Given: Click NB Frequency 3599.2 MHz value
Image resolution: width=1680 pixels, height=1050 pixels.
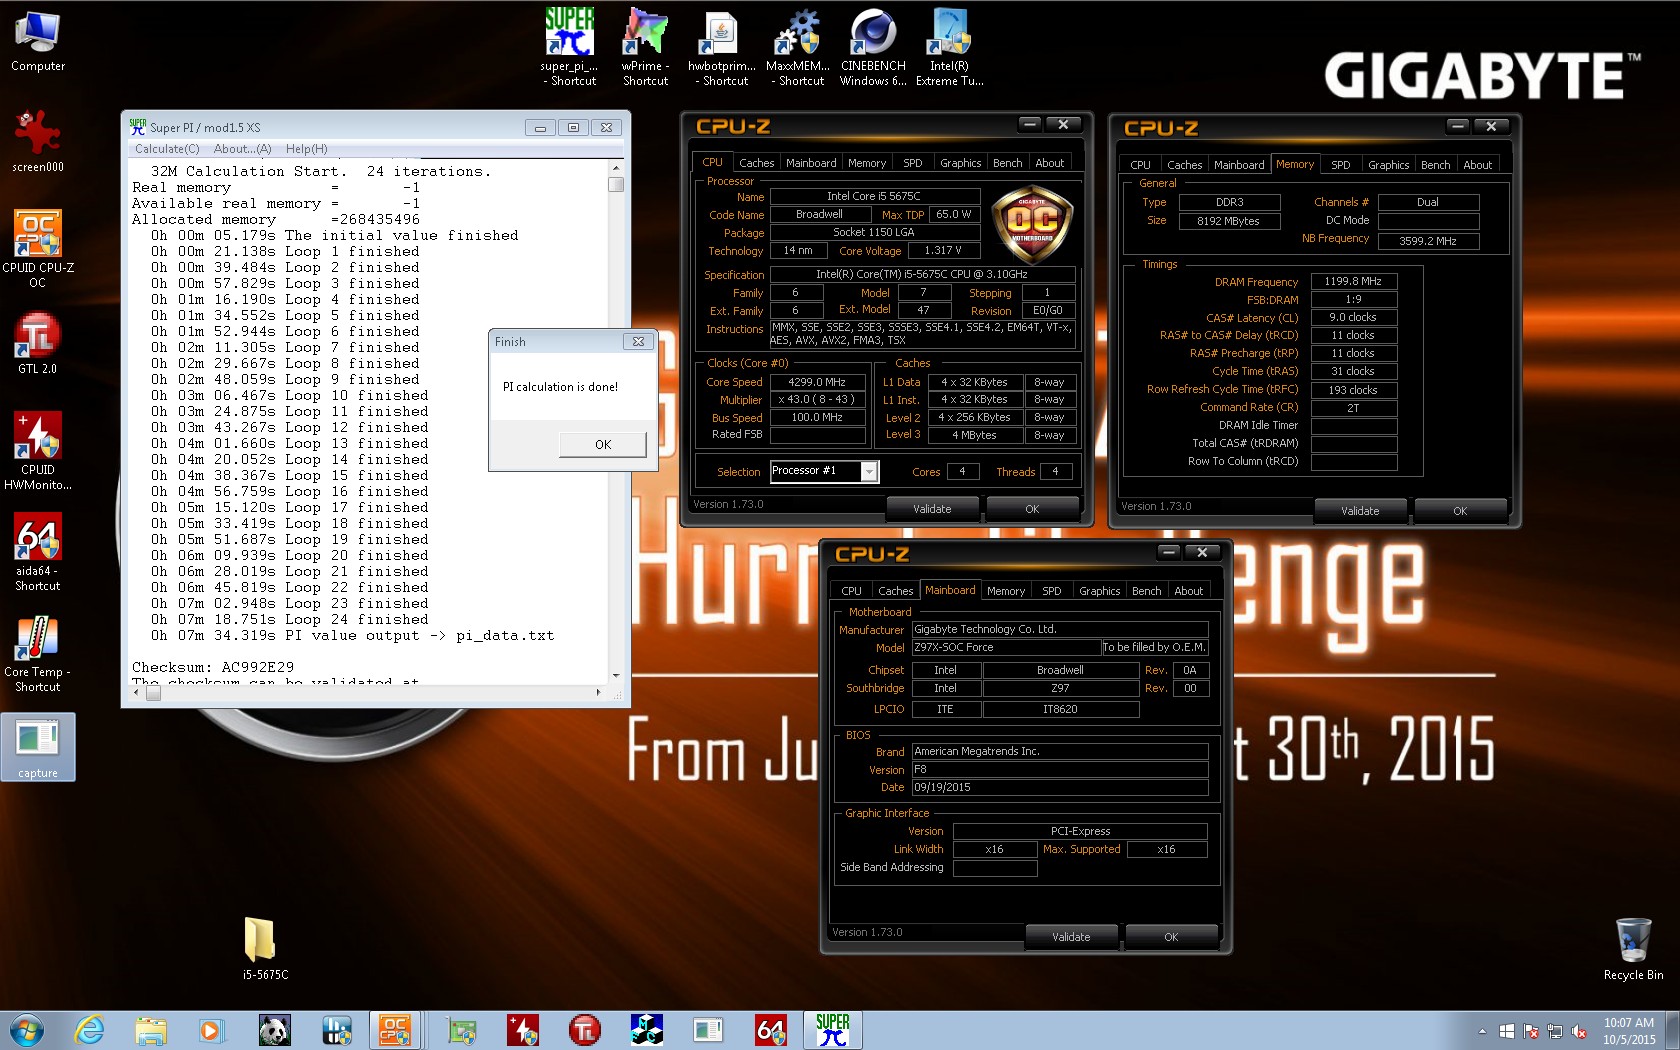Looking at the screenshot, I should pyautogui.click(x=1428, y=241).
